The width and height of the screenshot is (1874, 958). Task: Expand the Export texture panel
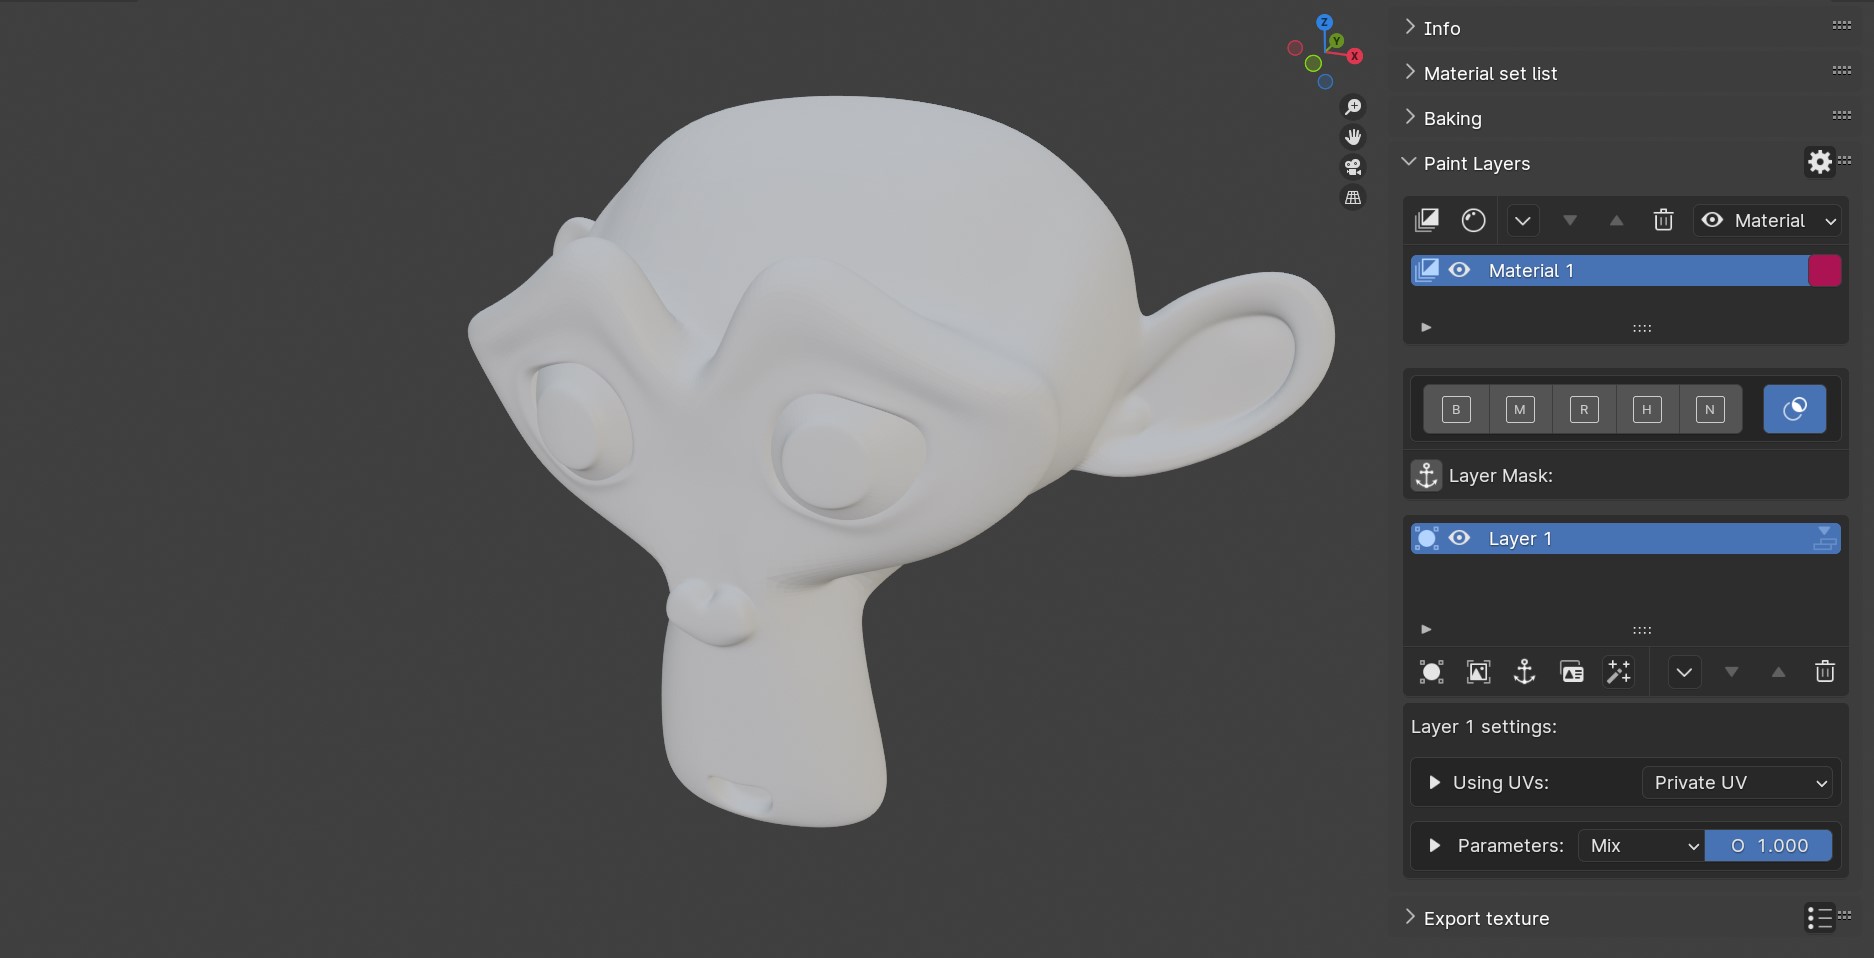point(1487,917)
